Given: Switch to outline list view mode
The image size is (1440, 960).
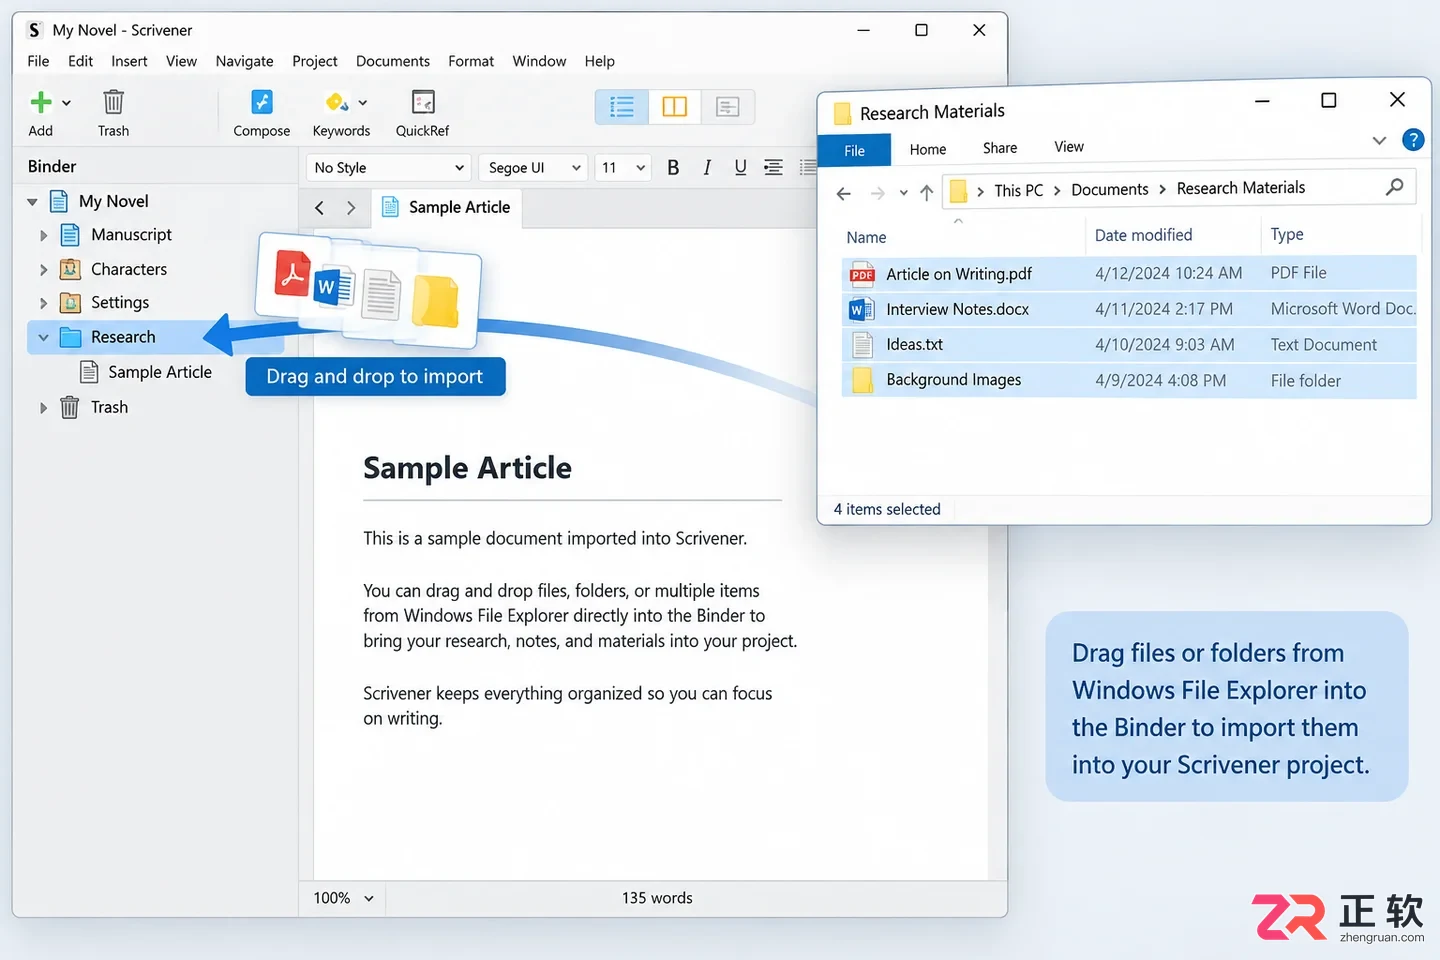Looking at the screenshot, I should [x=622, y=107].
